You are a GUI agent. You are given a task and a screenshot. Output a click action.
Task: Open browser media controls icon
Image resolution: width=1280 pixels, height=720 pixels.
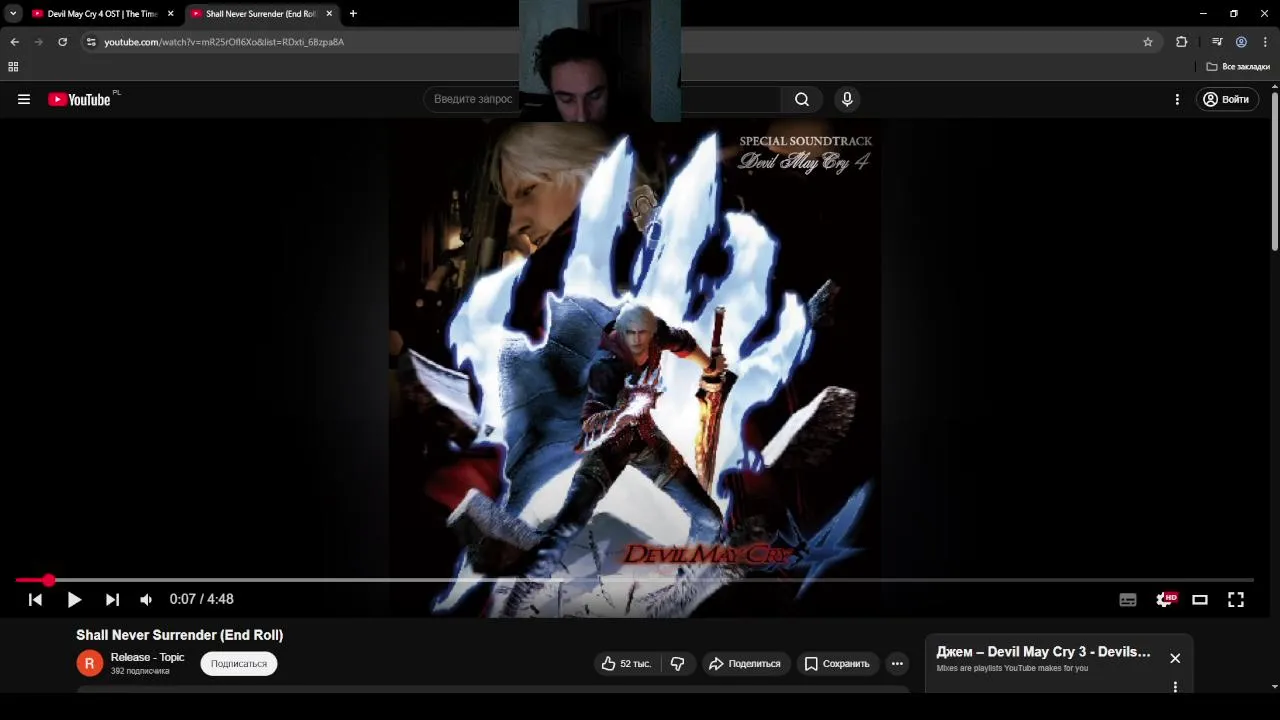1217,42
